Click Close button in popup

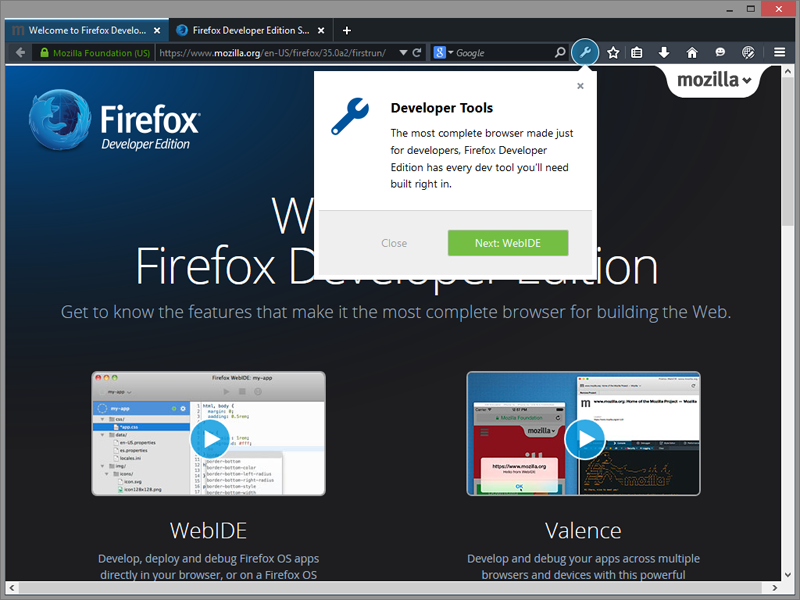(x=394, y=243)
